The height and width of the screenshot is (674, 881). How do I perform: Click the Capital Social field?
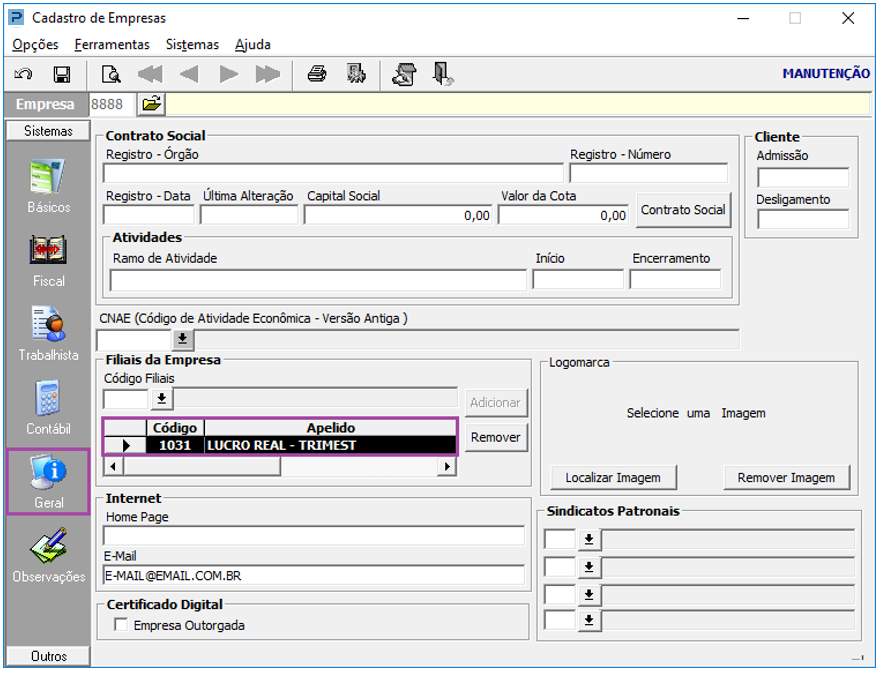[398, 215]
